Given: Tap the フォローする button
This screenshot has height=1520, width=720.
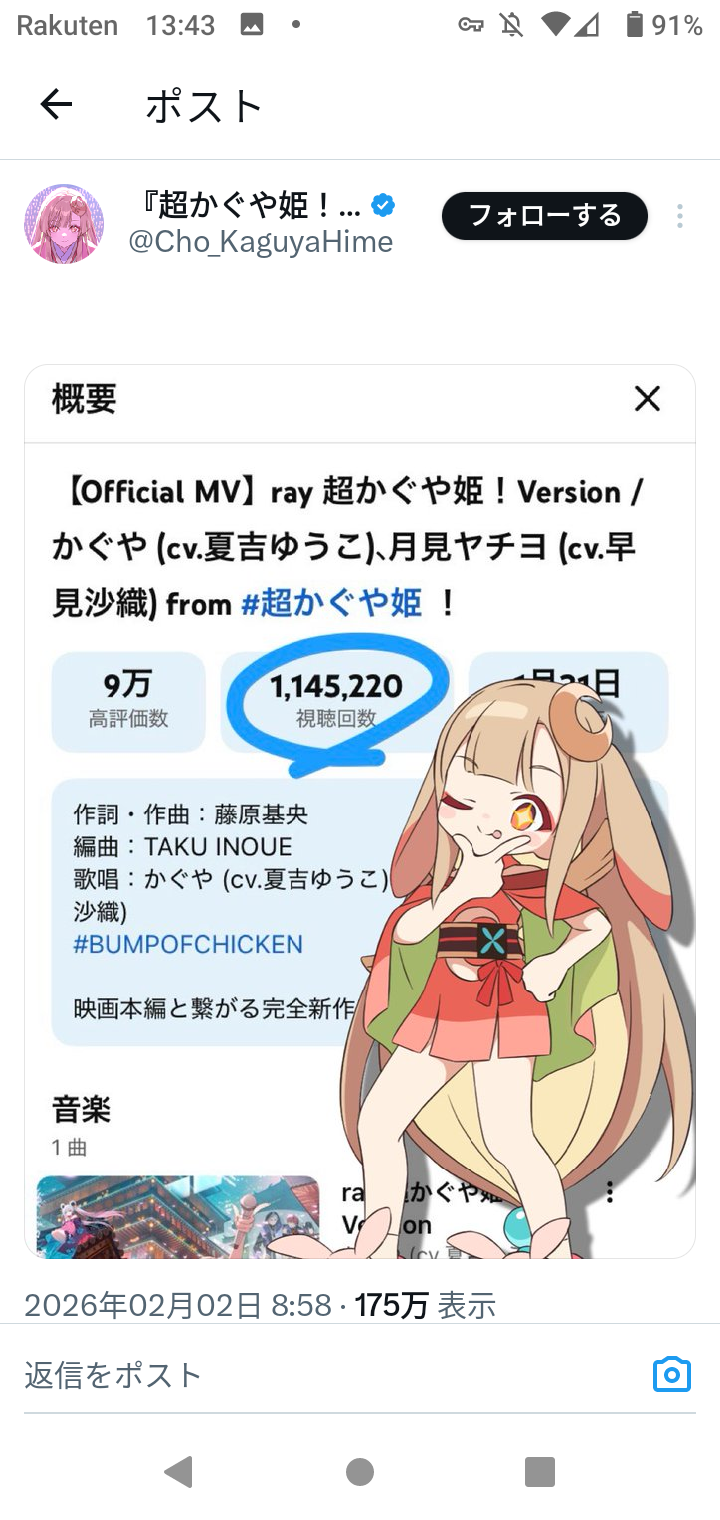Looking at the screenshot, I should tap(545, 216).
